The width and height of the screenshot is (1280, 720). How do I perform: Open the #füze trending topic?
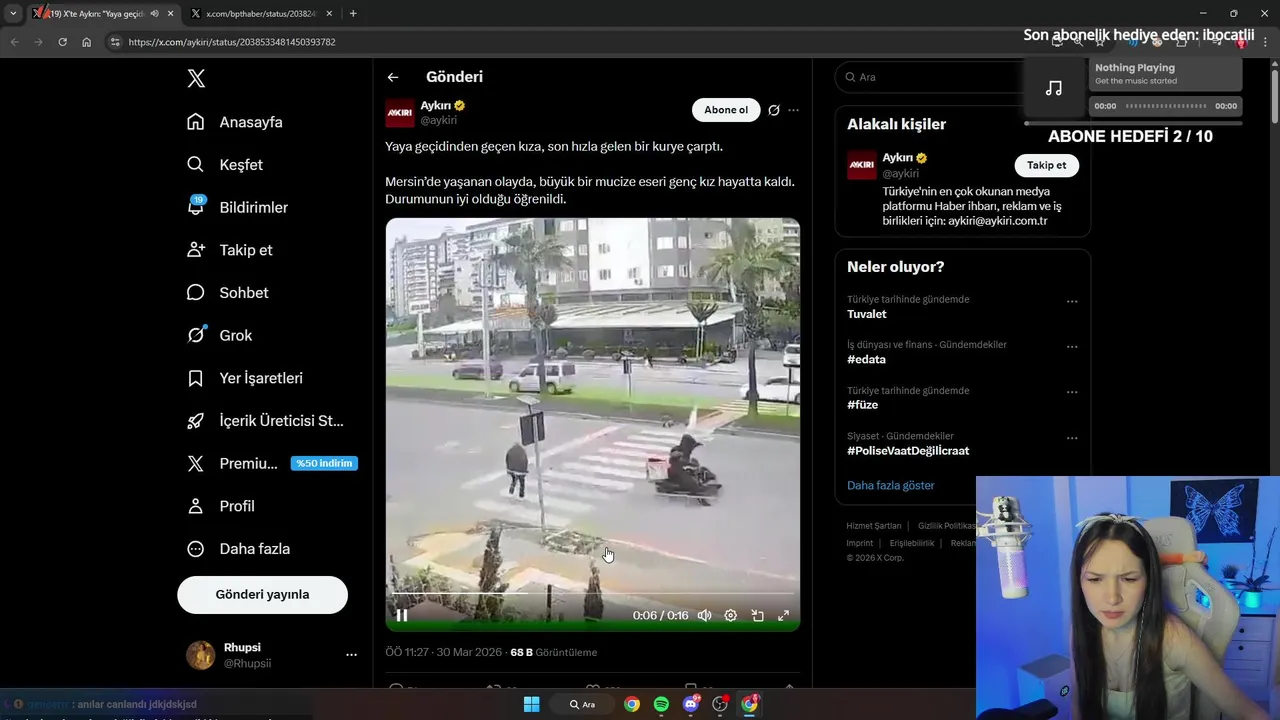pos(862,405)
